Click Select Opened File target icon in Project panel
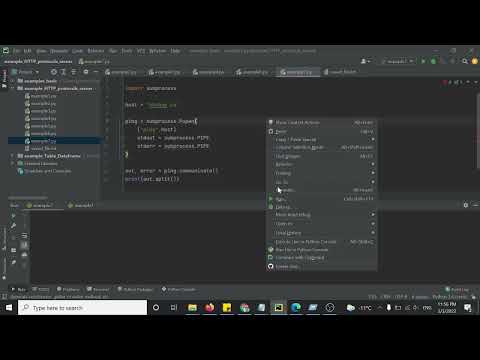The image size is (480, 360). 53,72
